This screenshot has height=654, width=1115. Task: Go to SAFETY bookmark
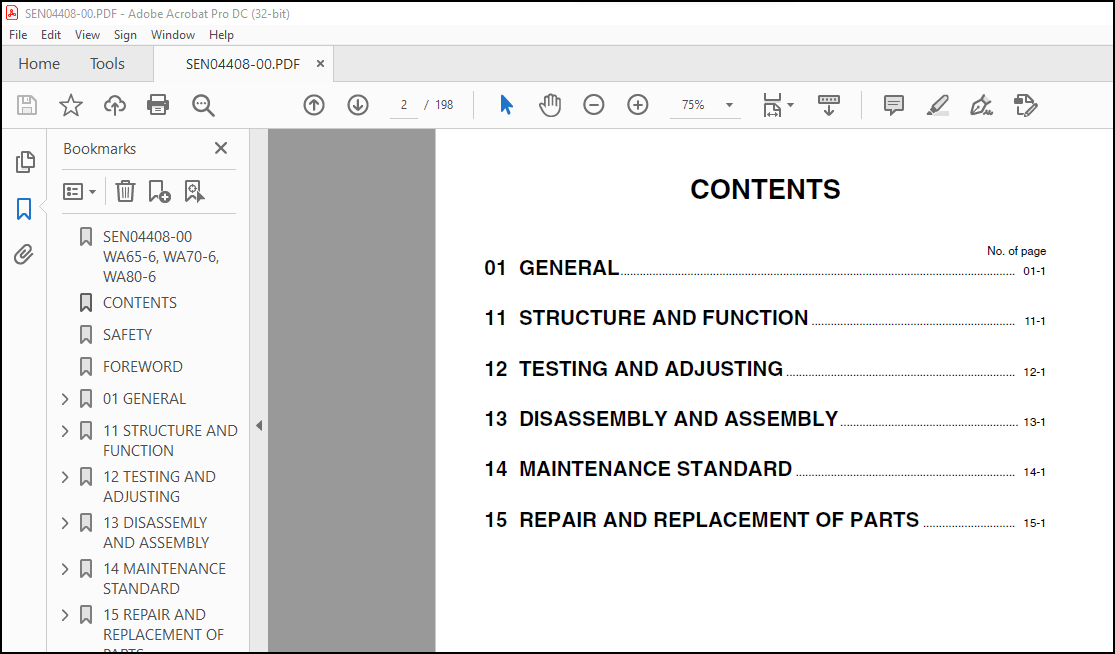[x=127, y=335]
